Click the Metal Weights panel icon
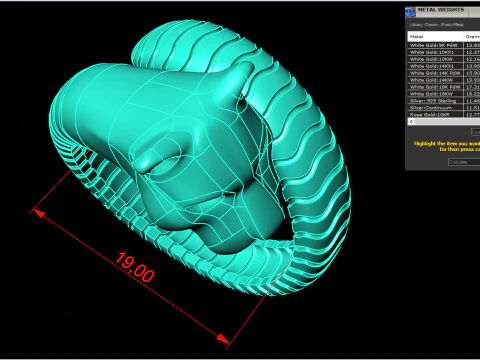 pos(410,12)
